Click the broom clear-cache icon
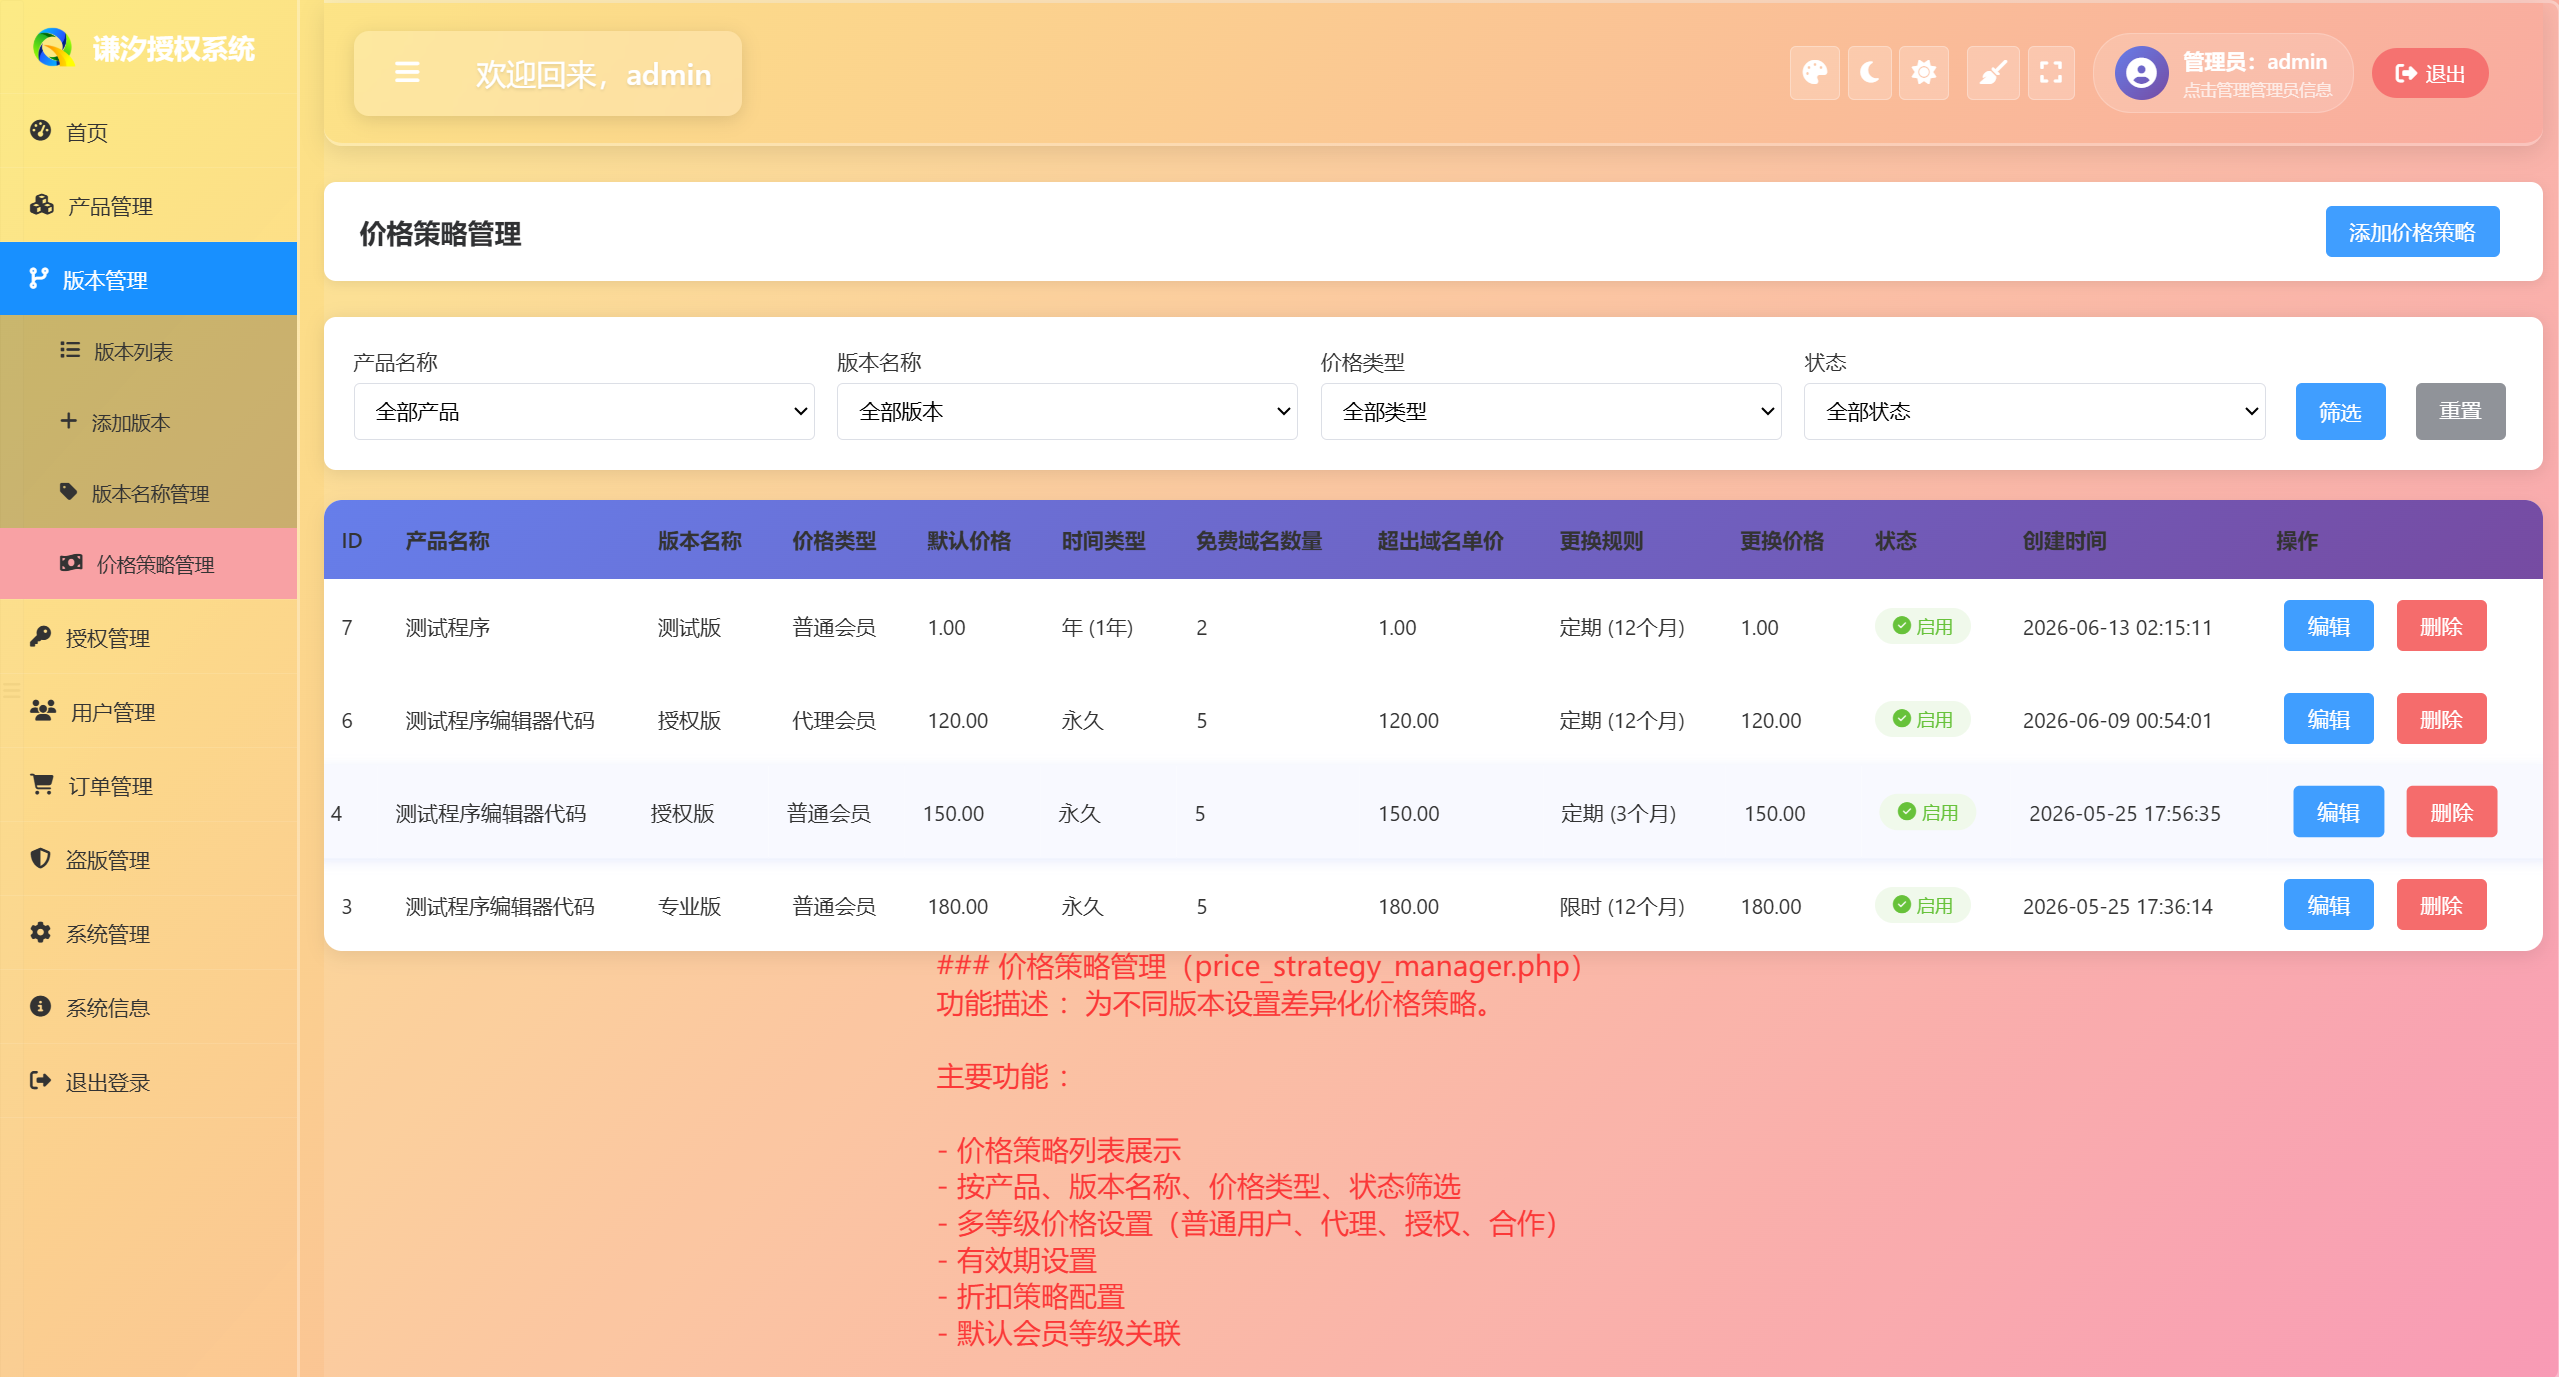 [1993, 73]
